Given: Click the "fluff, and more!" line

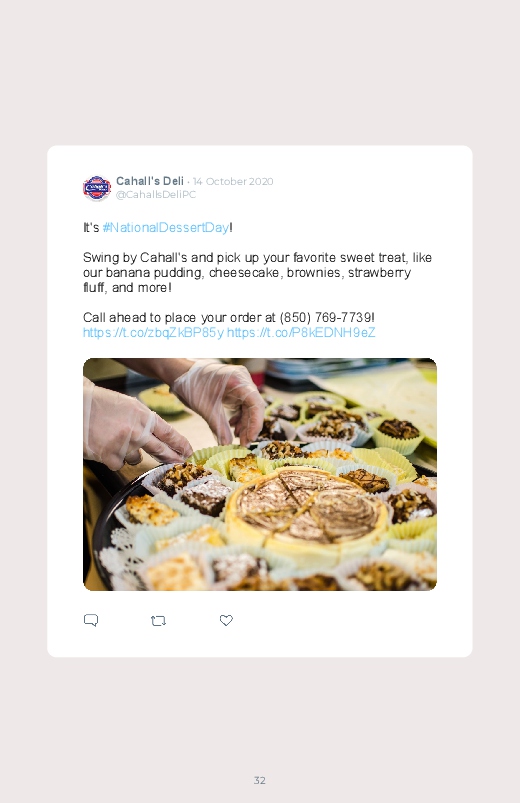Looking at the screenshot, I should click(x=127, y=288).
